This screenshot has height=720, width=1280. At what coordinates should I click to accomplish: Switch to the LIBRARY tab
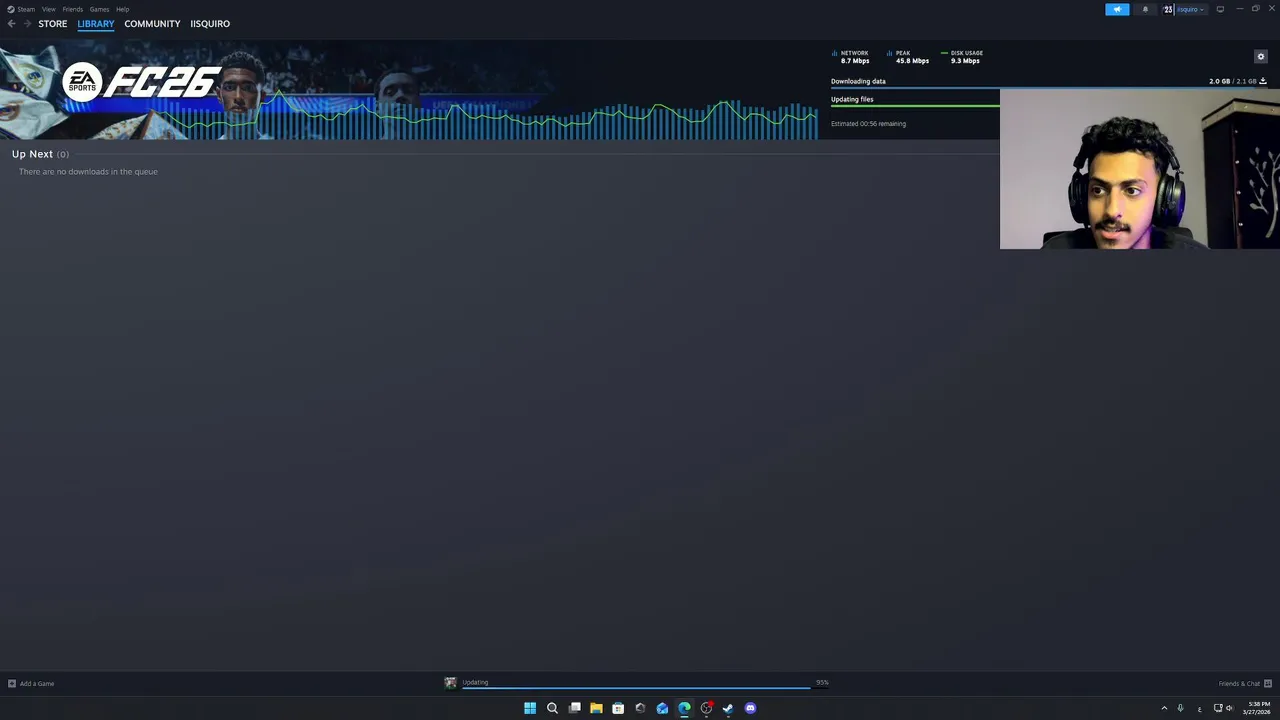(x=96, y=24)
